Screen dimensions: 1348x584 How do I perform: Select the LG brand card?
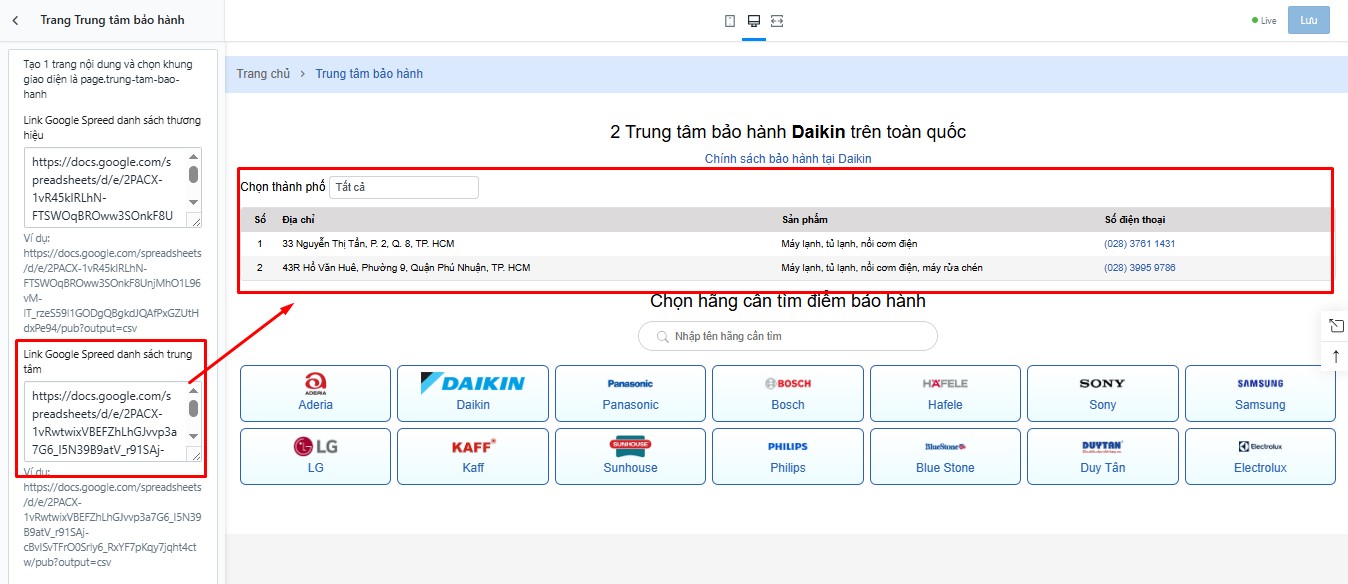click(x=316, y=456)
